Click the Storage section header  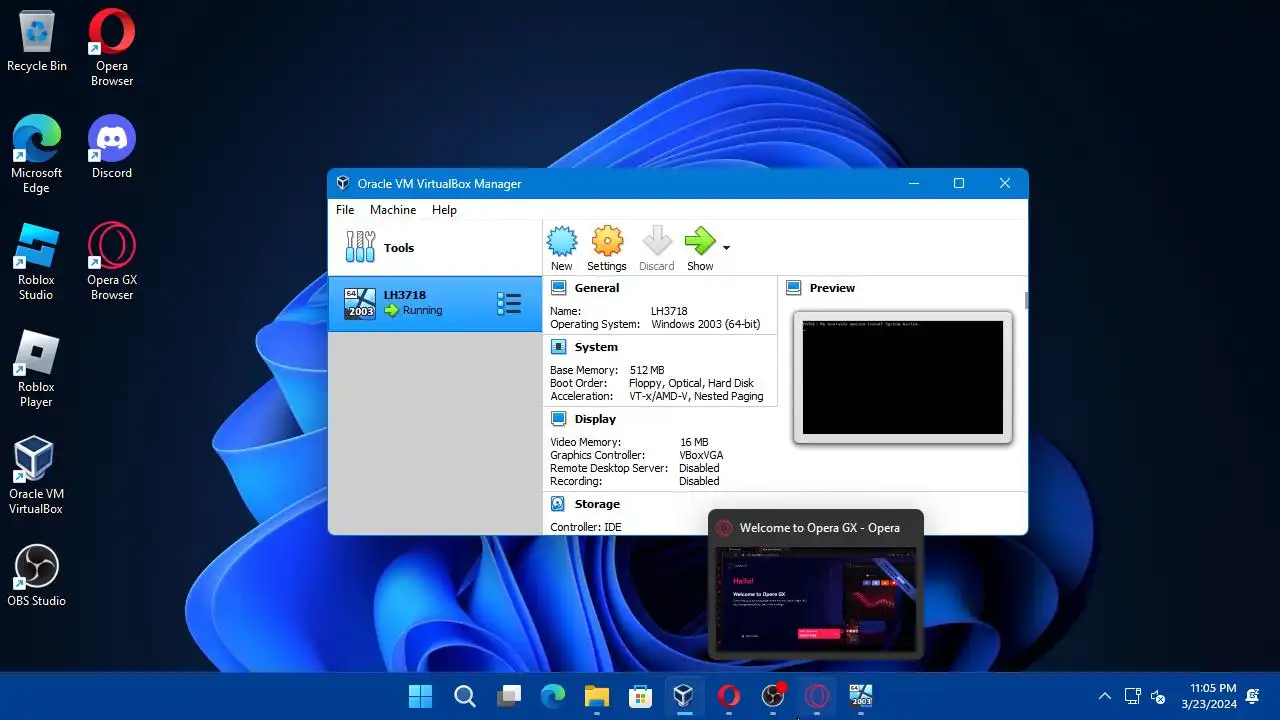597,504
